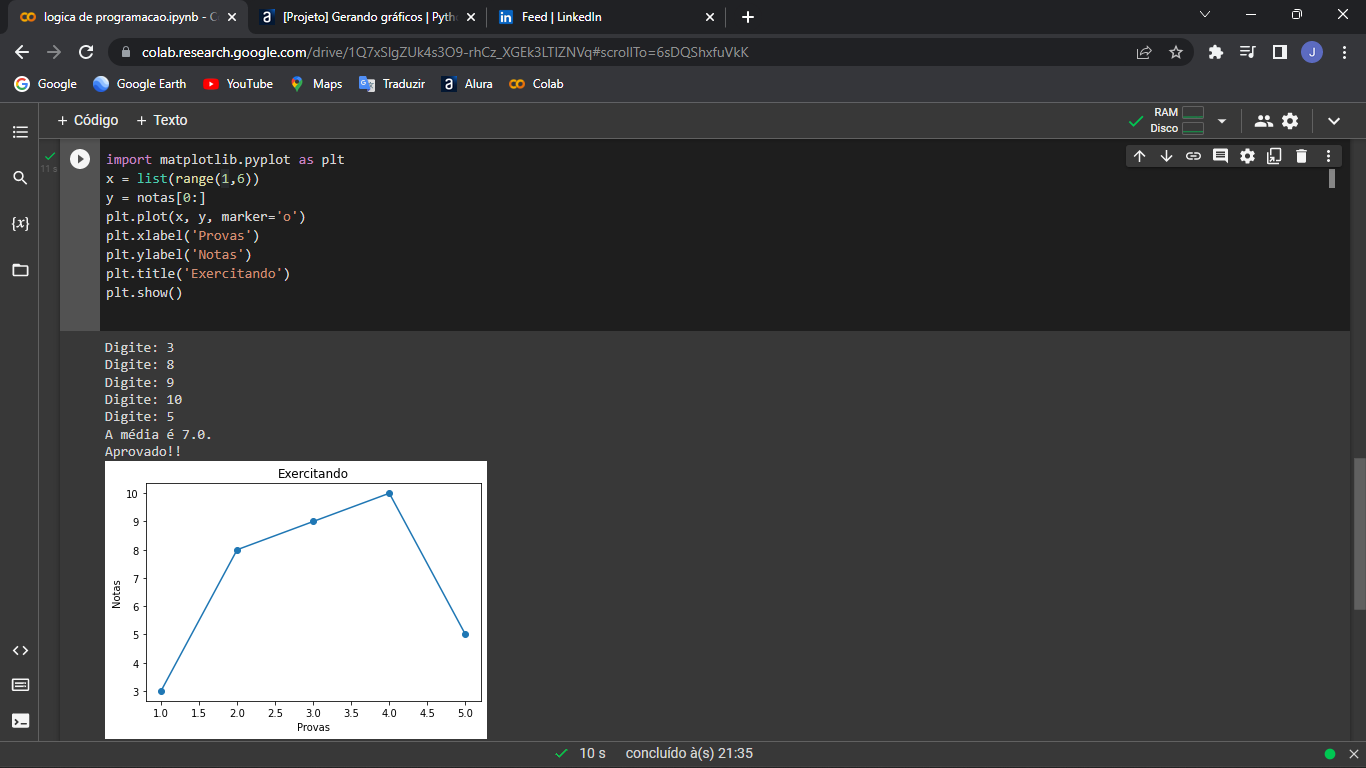The width and height of the screenshot is (1366, 768).
Task: Go back in browser history
Action: pos(22,52)
